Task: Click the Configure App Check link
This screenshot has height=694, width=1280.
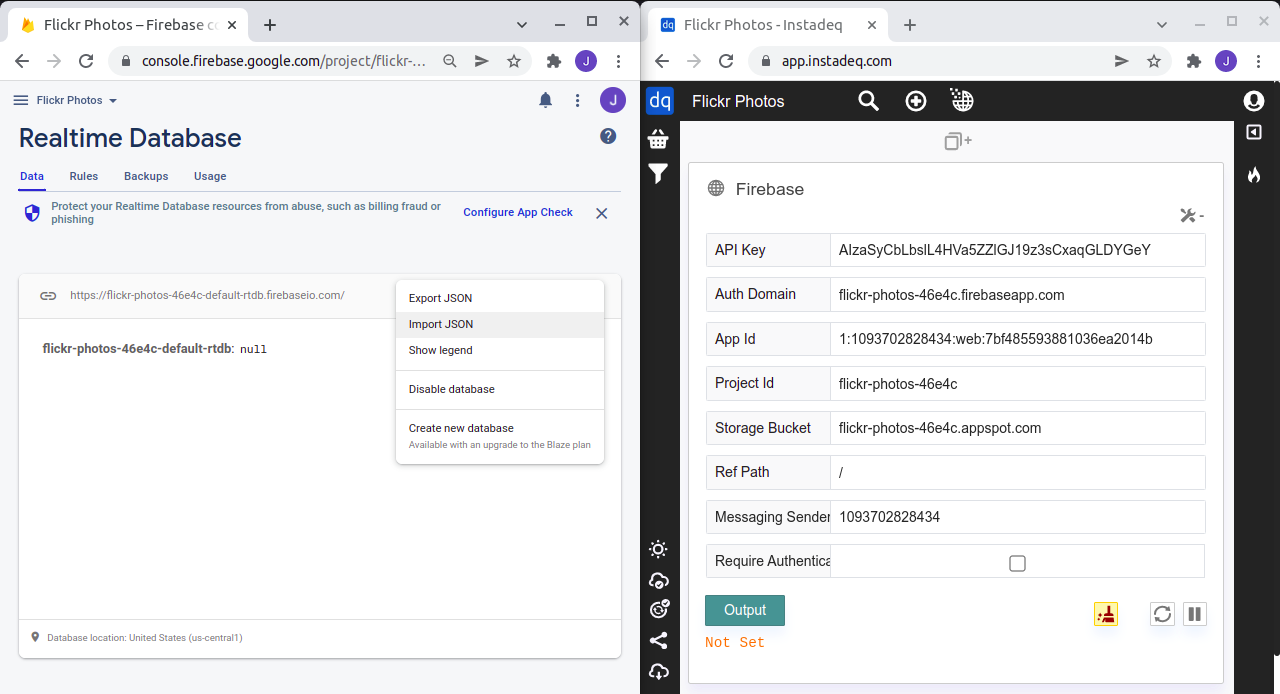Action: pyautogui.click(x=518, y=212)
